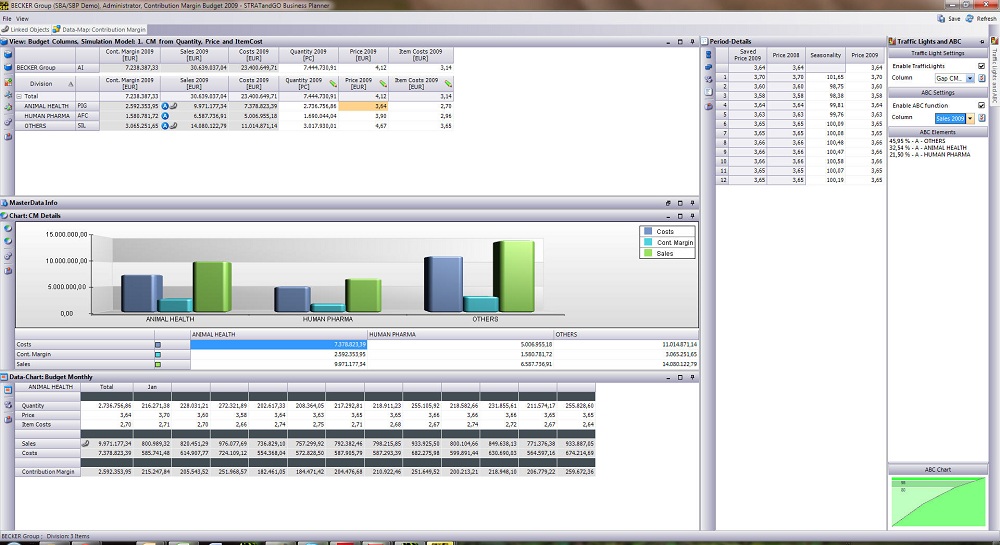Viewport: 1000px width, 545px height.
Task: Disable the Enable TrafficLights checkbox
Action: pos(981,66)
